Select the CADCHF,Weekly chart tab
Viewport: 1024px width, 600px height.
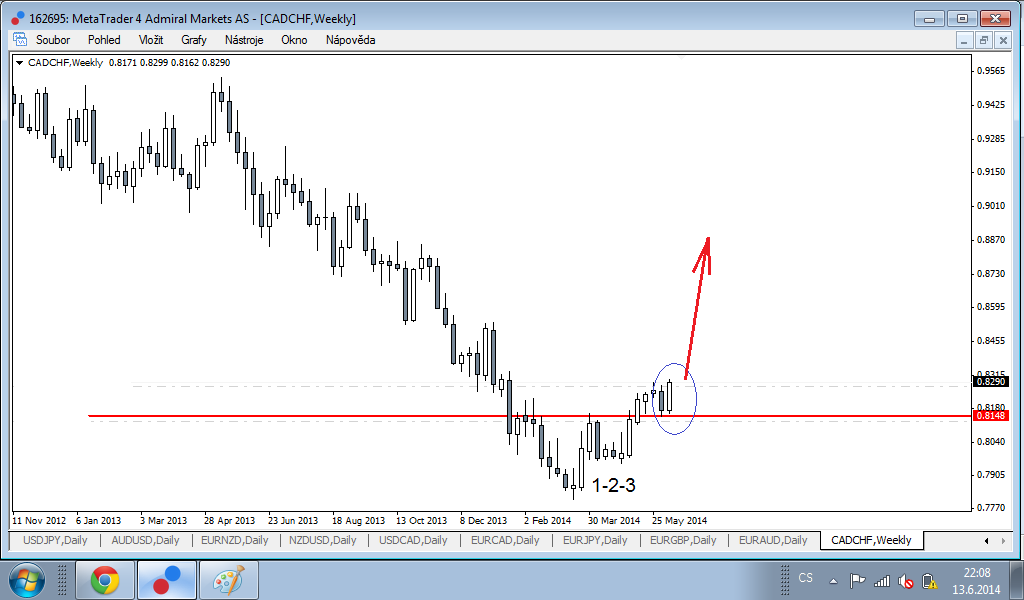point(871,540)
